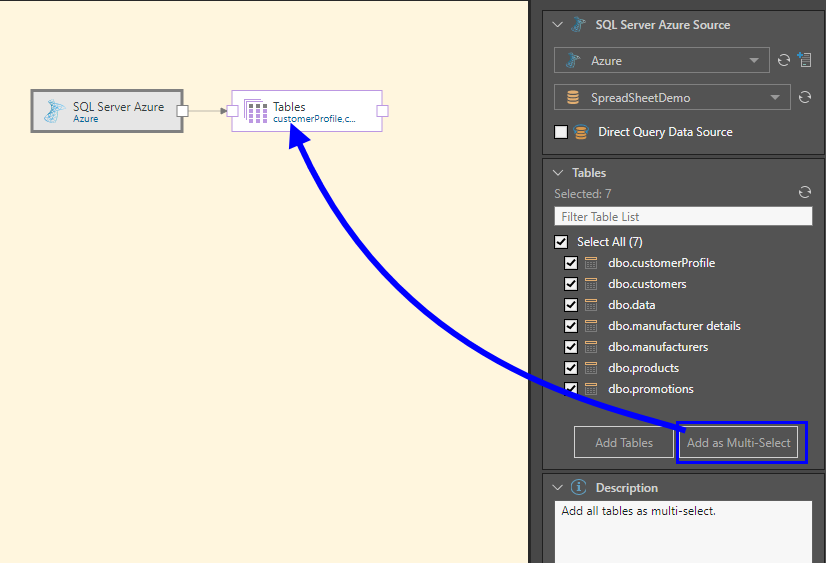Deselect the dbo.products table checkbox

point(571,368)
